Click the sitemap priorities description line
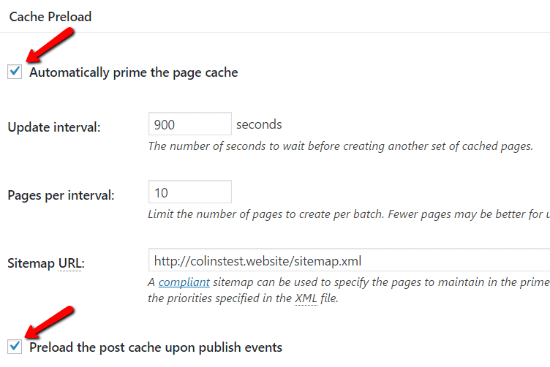The height and width of the screenshot is (367, 550). (x=243, y=298)
